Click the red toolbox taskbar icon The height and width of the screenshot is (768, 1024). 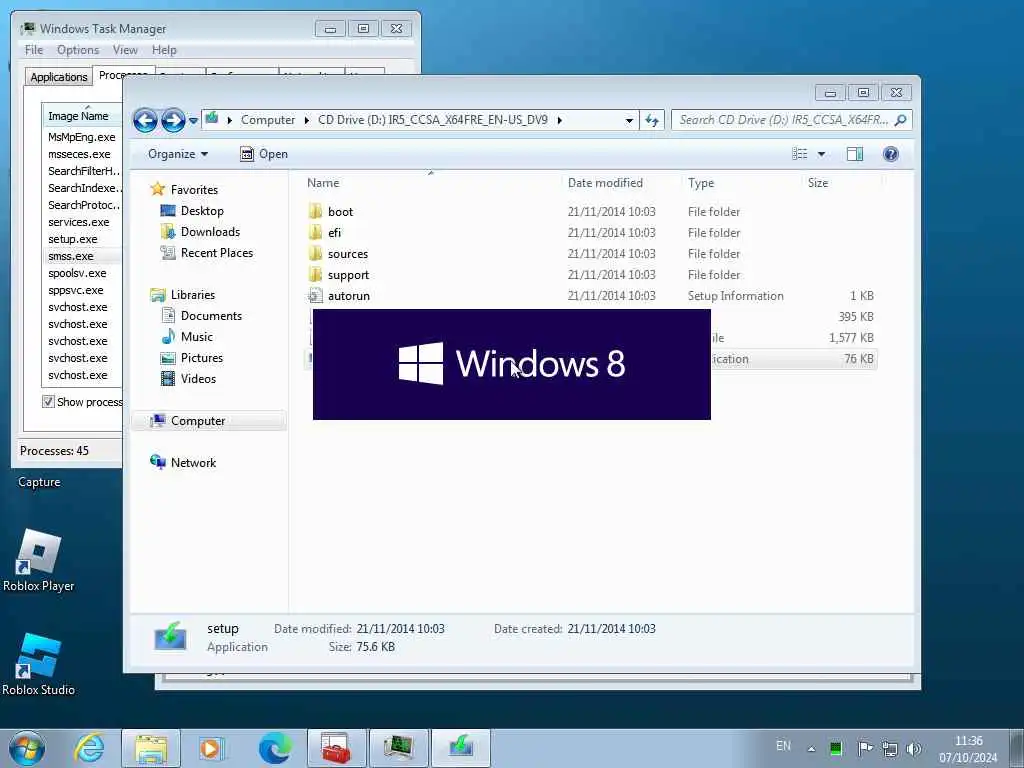click(x=336, y=748)
